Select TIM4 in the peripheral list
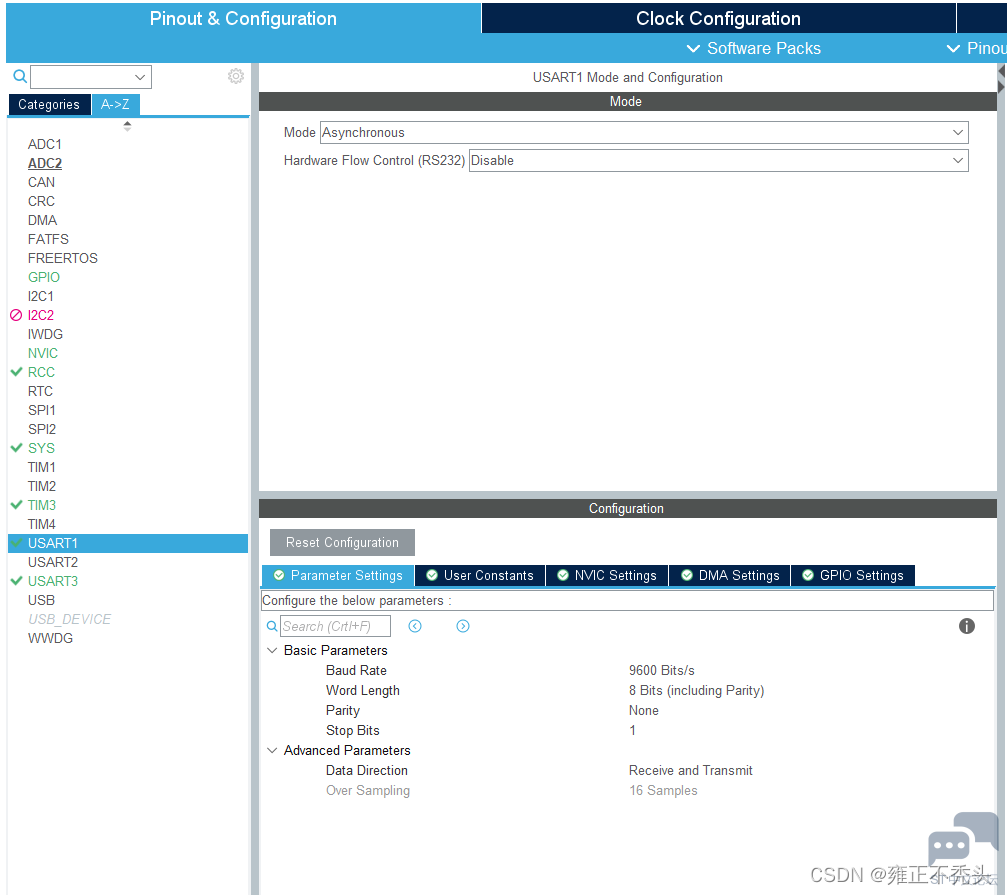 tap(42, 524)
